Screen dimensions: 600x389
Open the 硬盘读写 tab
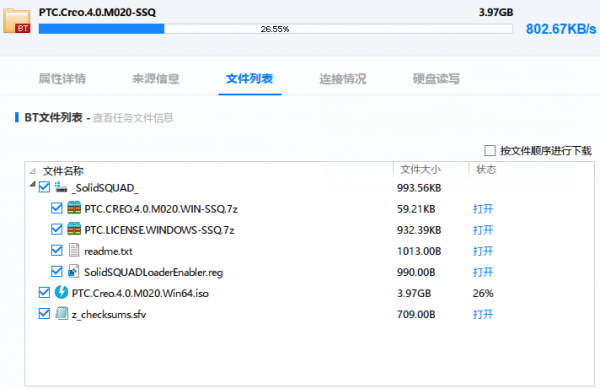pos(436,78)
